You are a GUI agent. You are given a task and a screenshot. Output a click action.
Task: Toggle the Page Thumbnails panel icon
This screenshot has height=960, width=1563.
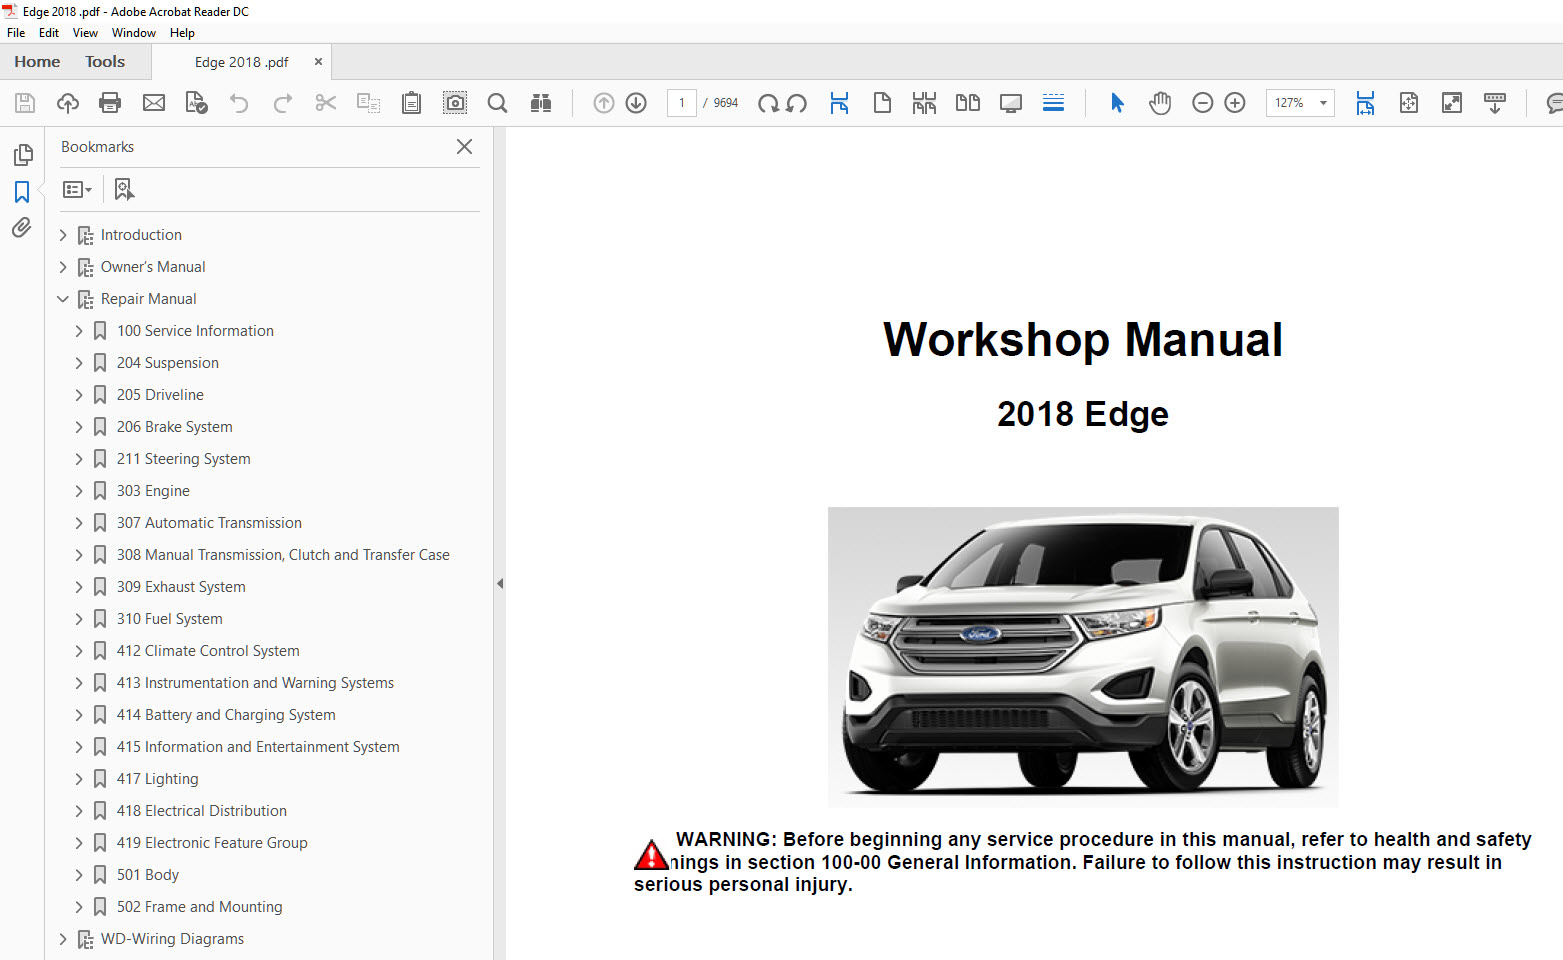pyautogui.click(x=22, y=155)
